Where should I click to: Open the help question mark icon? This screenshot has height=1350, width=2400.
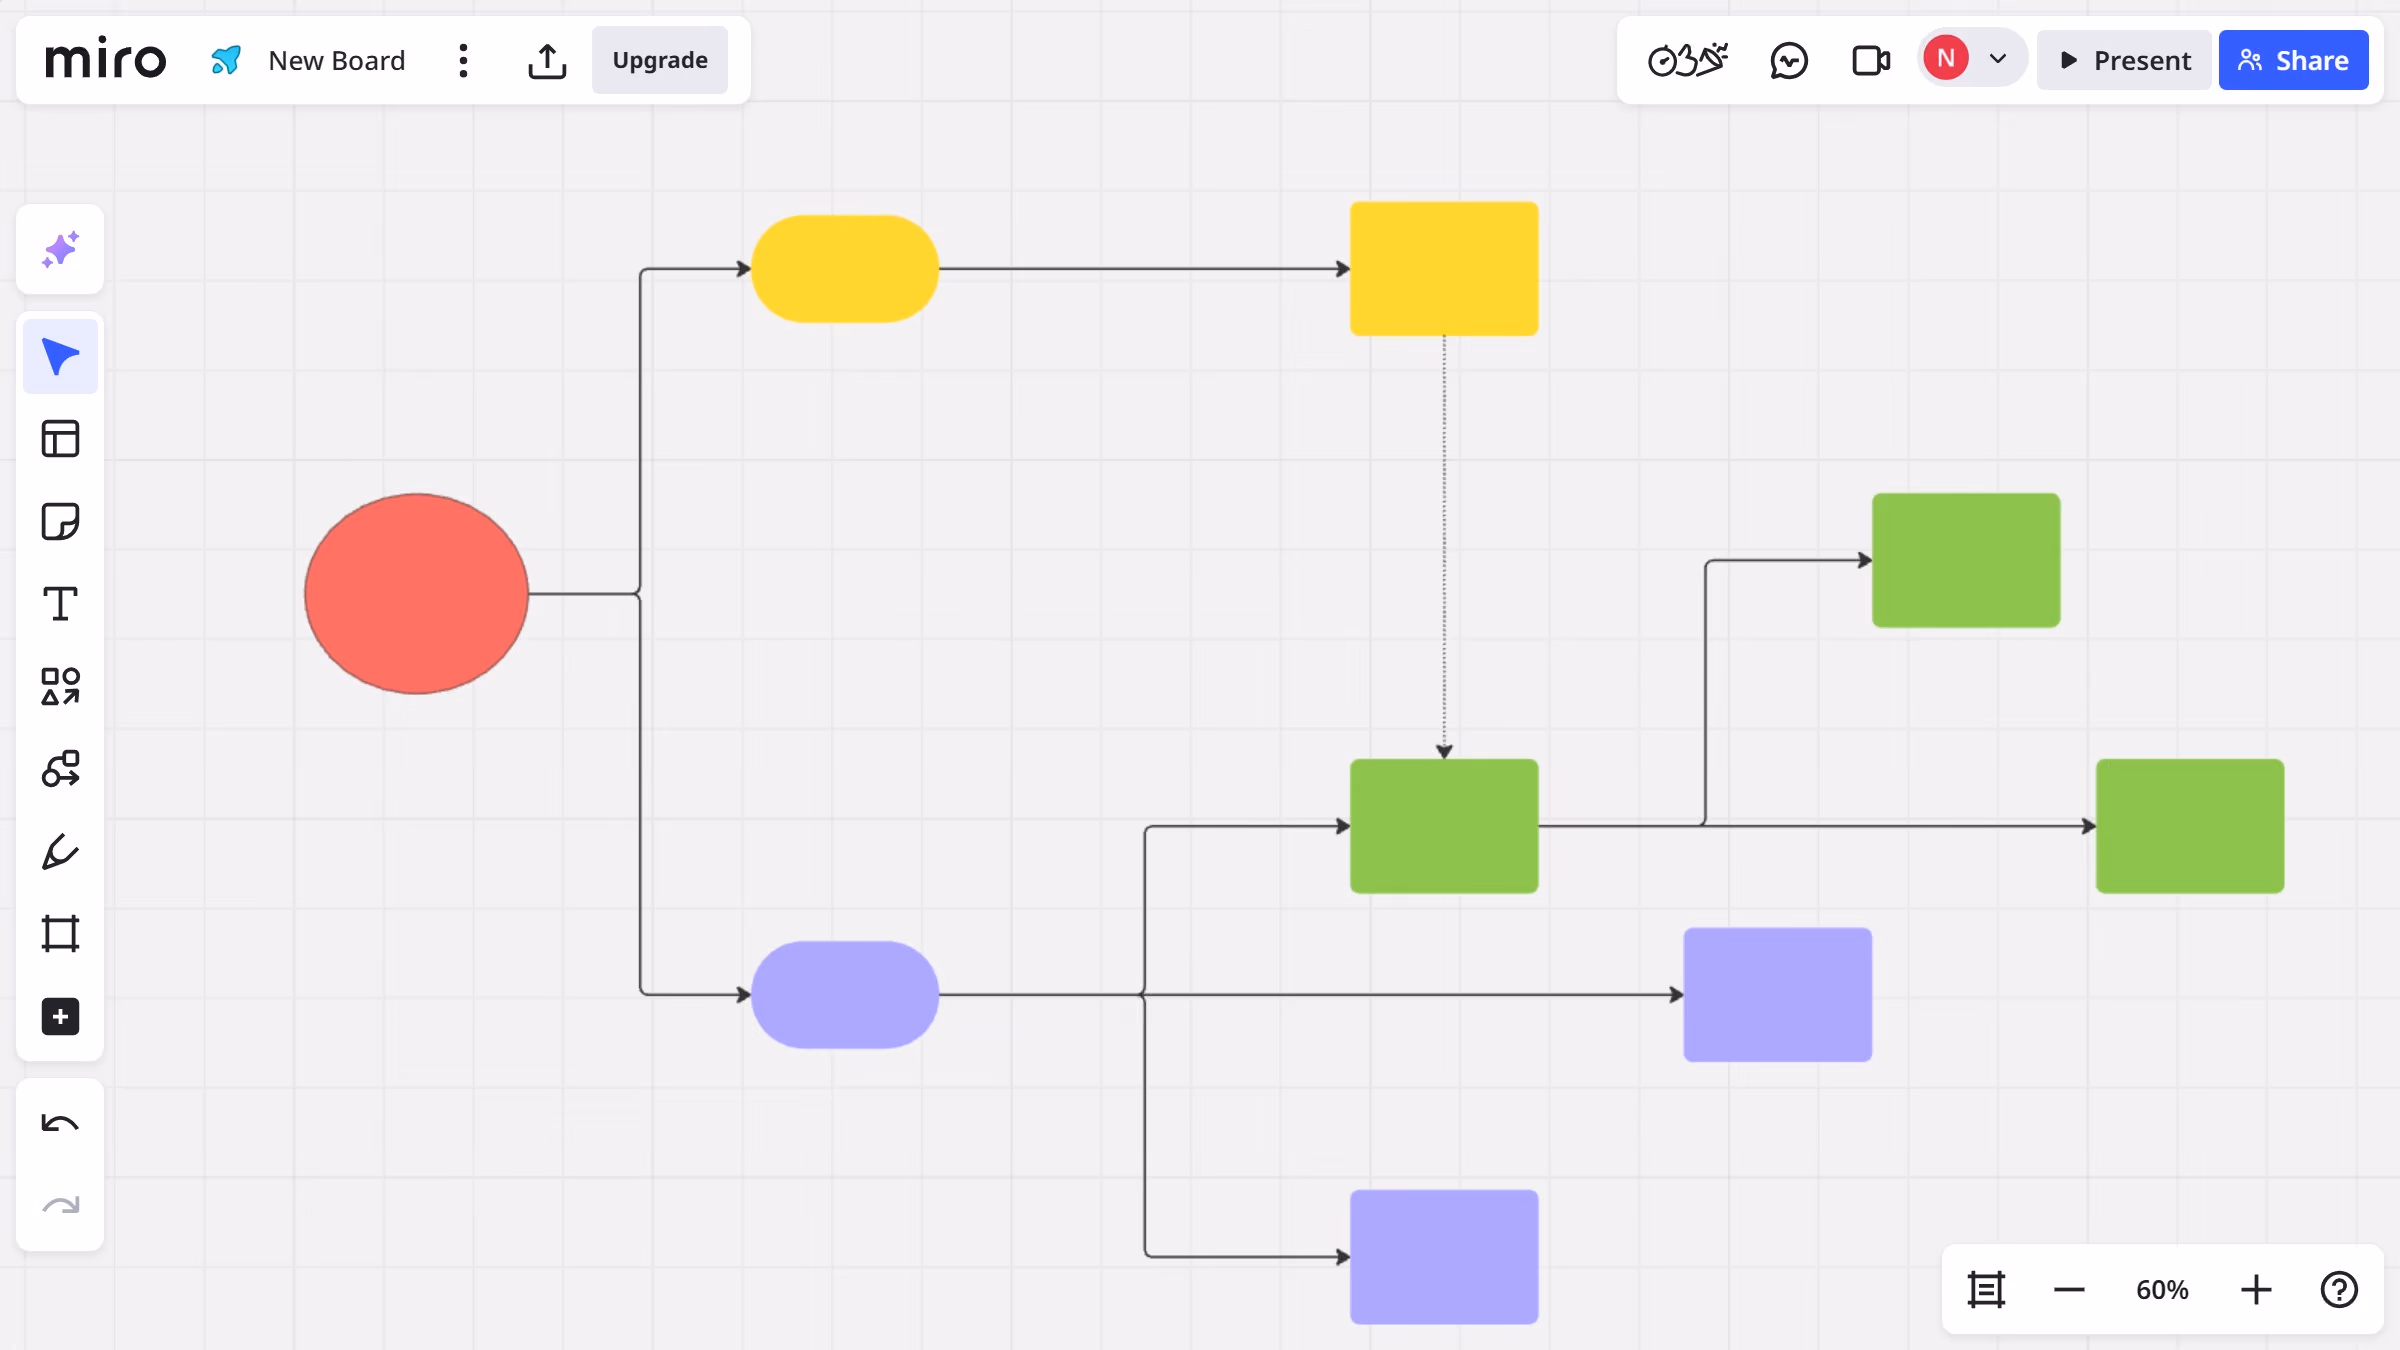coord(2339,1290)
